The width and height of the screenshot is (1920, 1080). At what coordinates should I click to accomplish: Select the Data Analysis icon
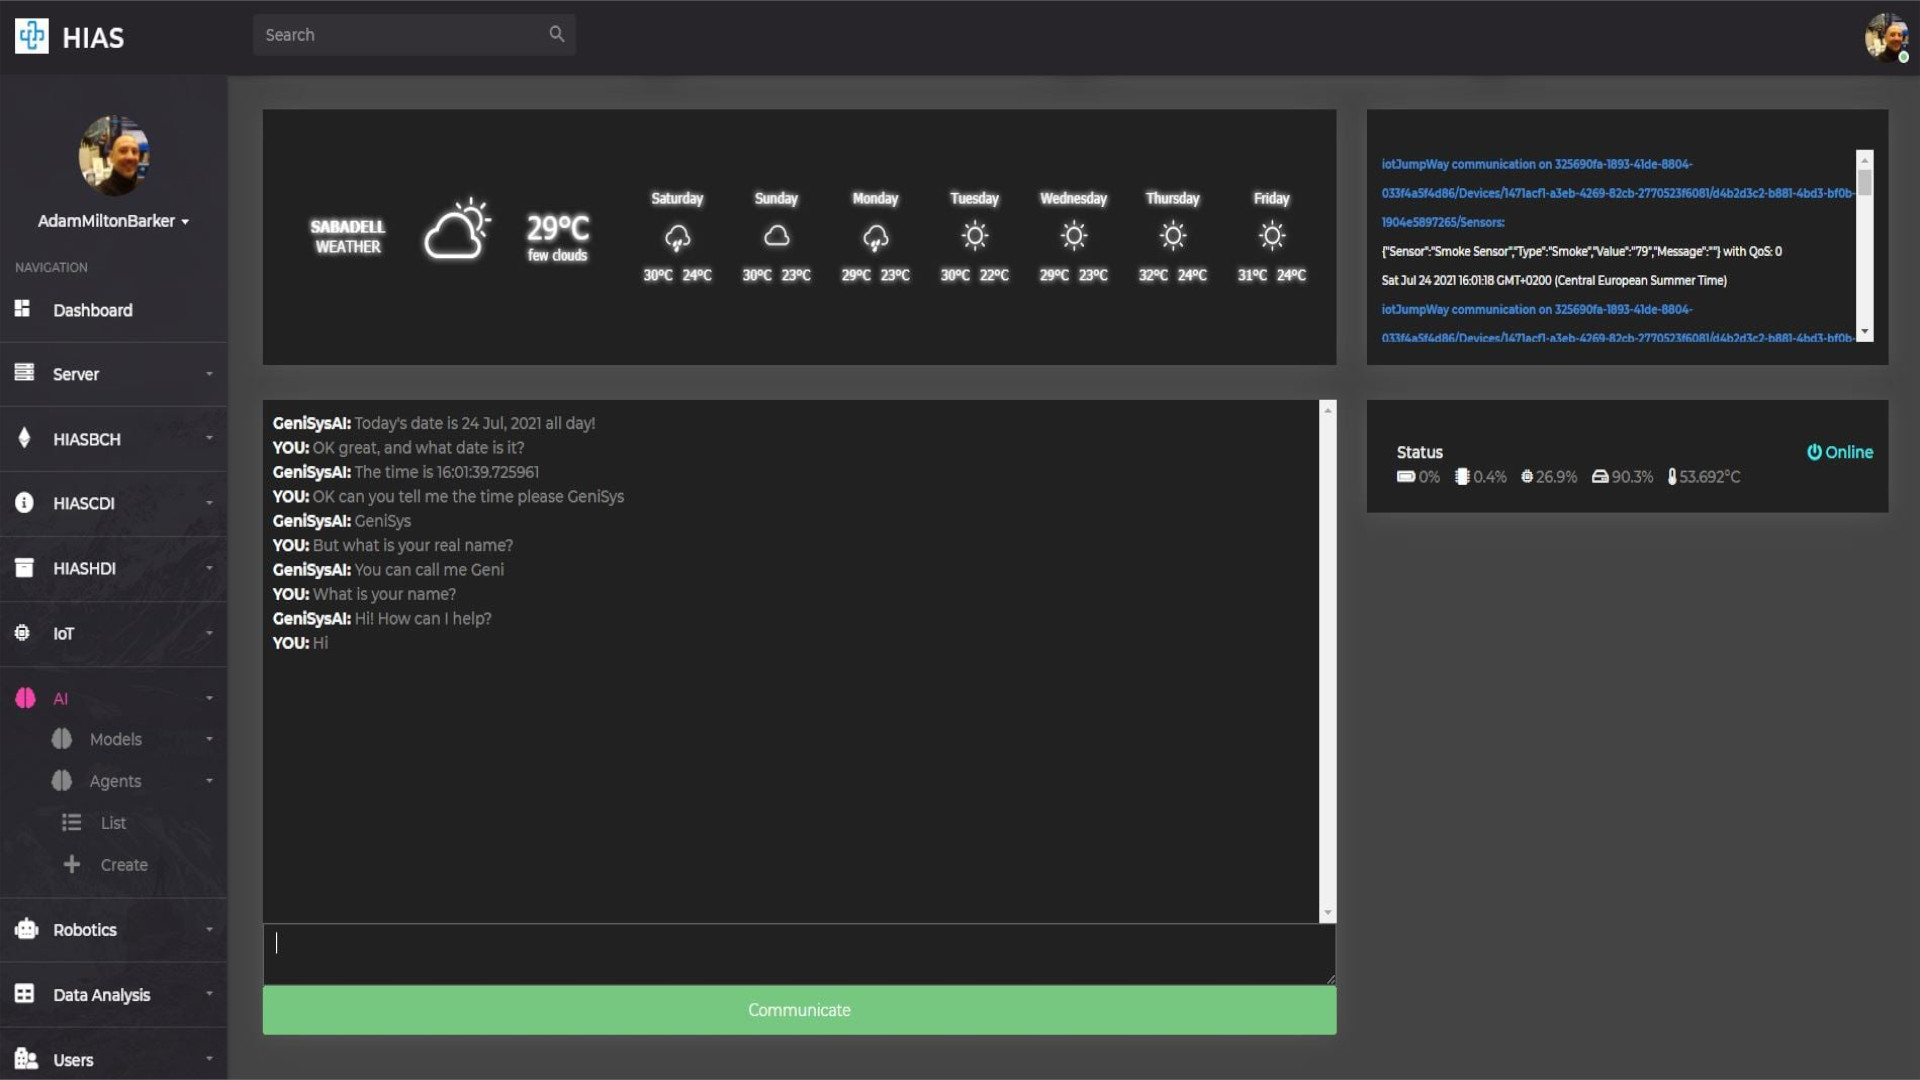[x=24, y=994]
